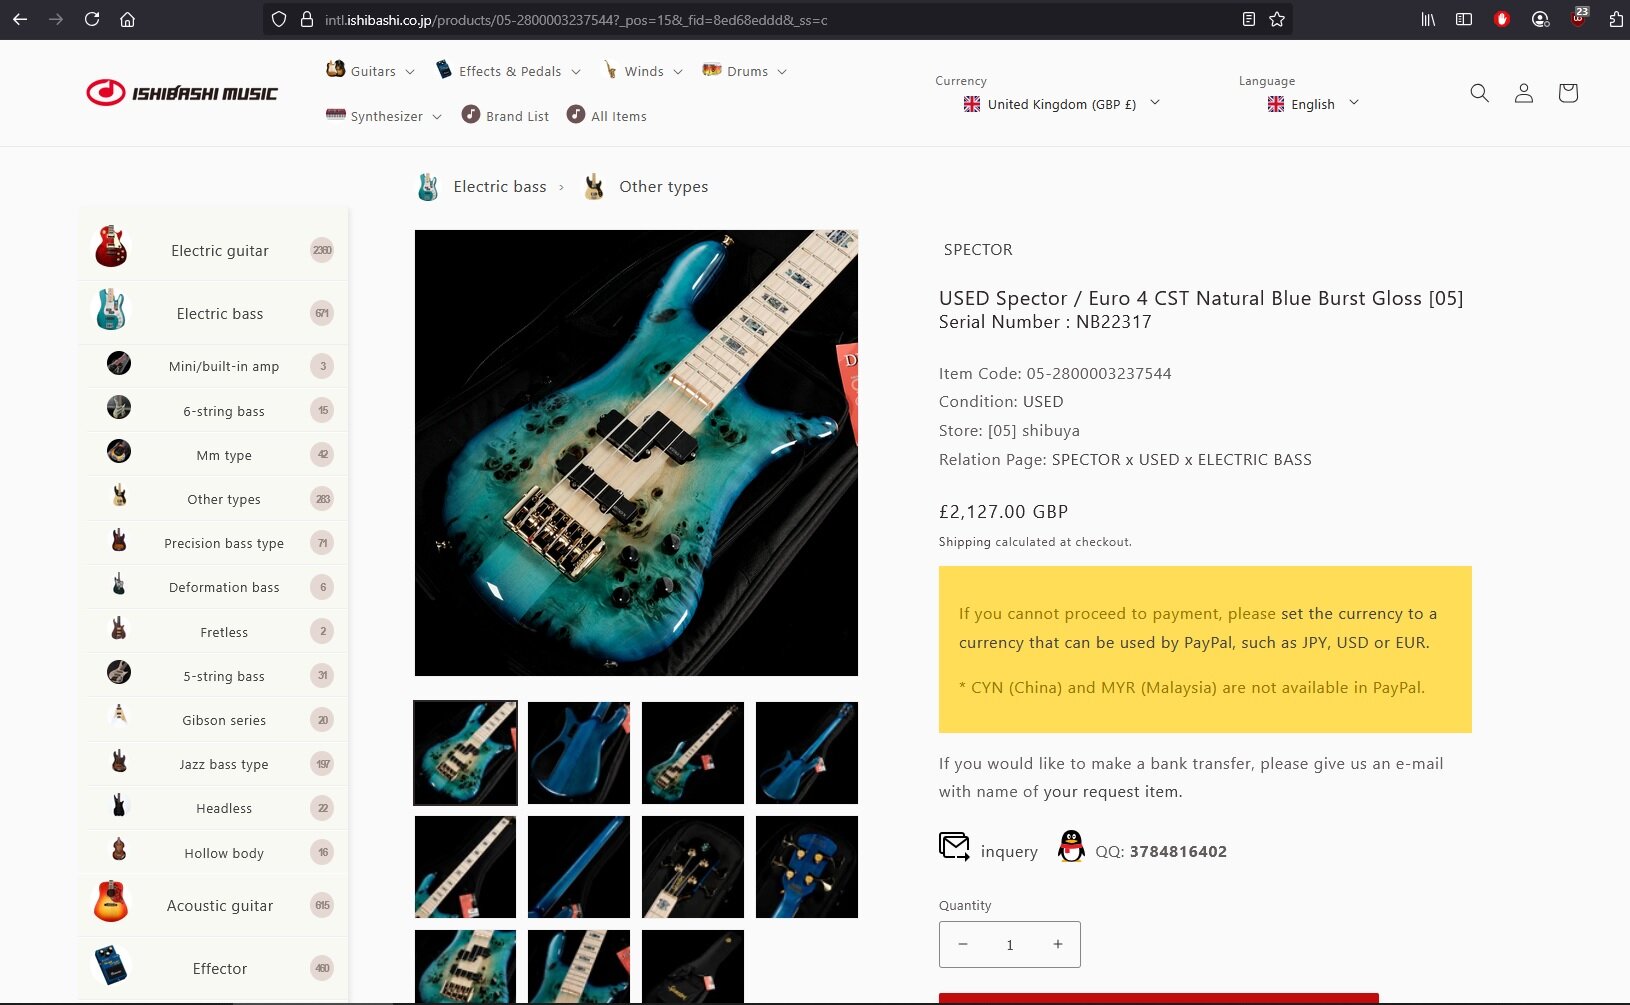Expand the Drums menu
Screen dimensions: 1630x1005
745,70
